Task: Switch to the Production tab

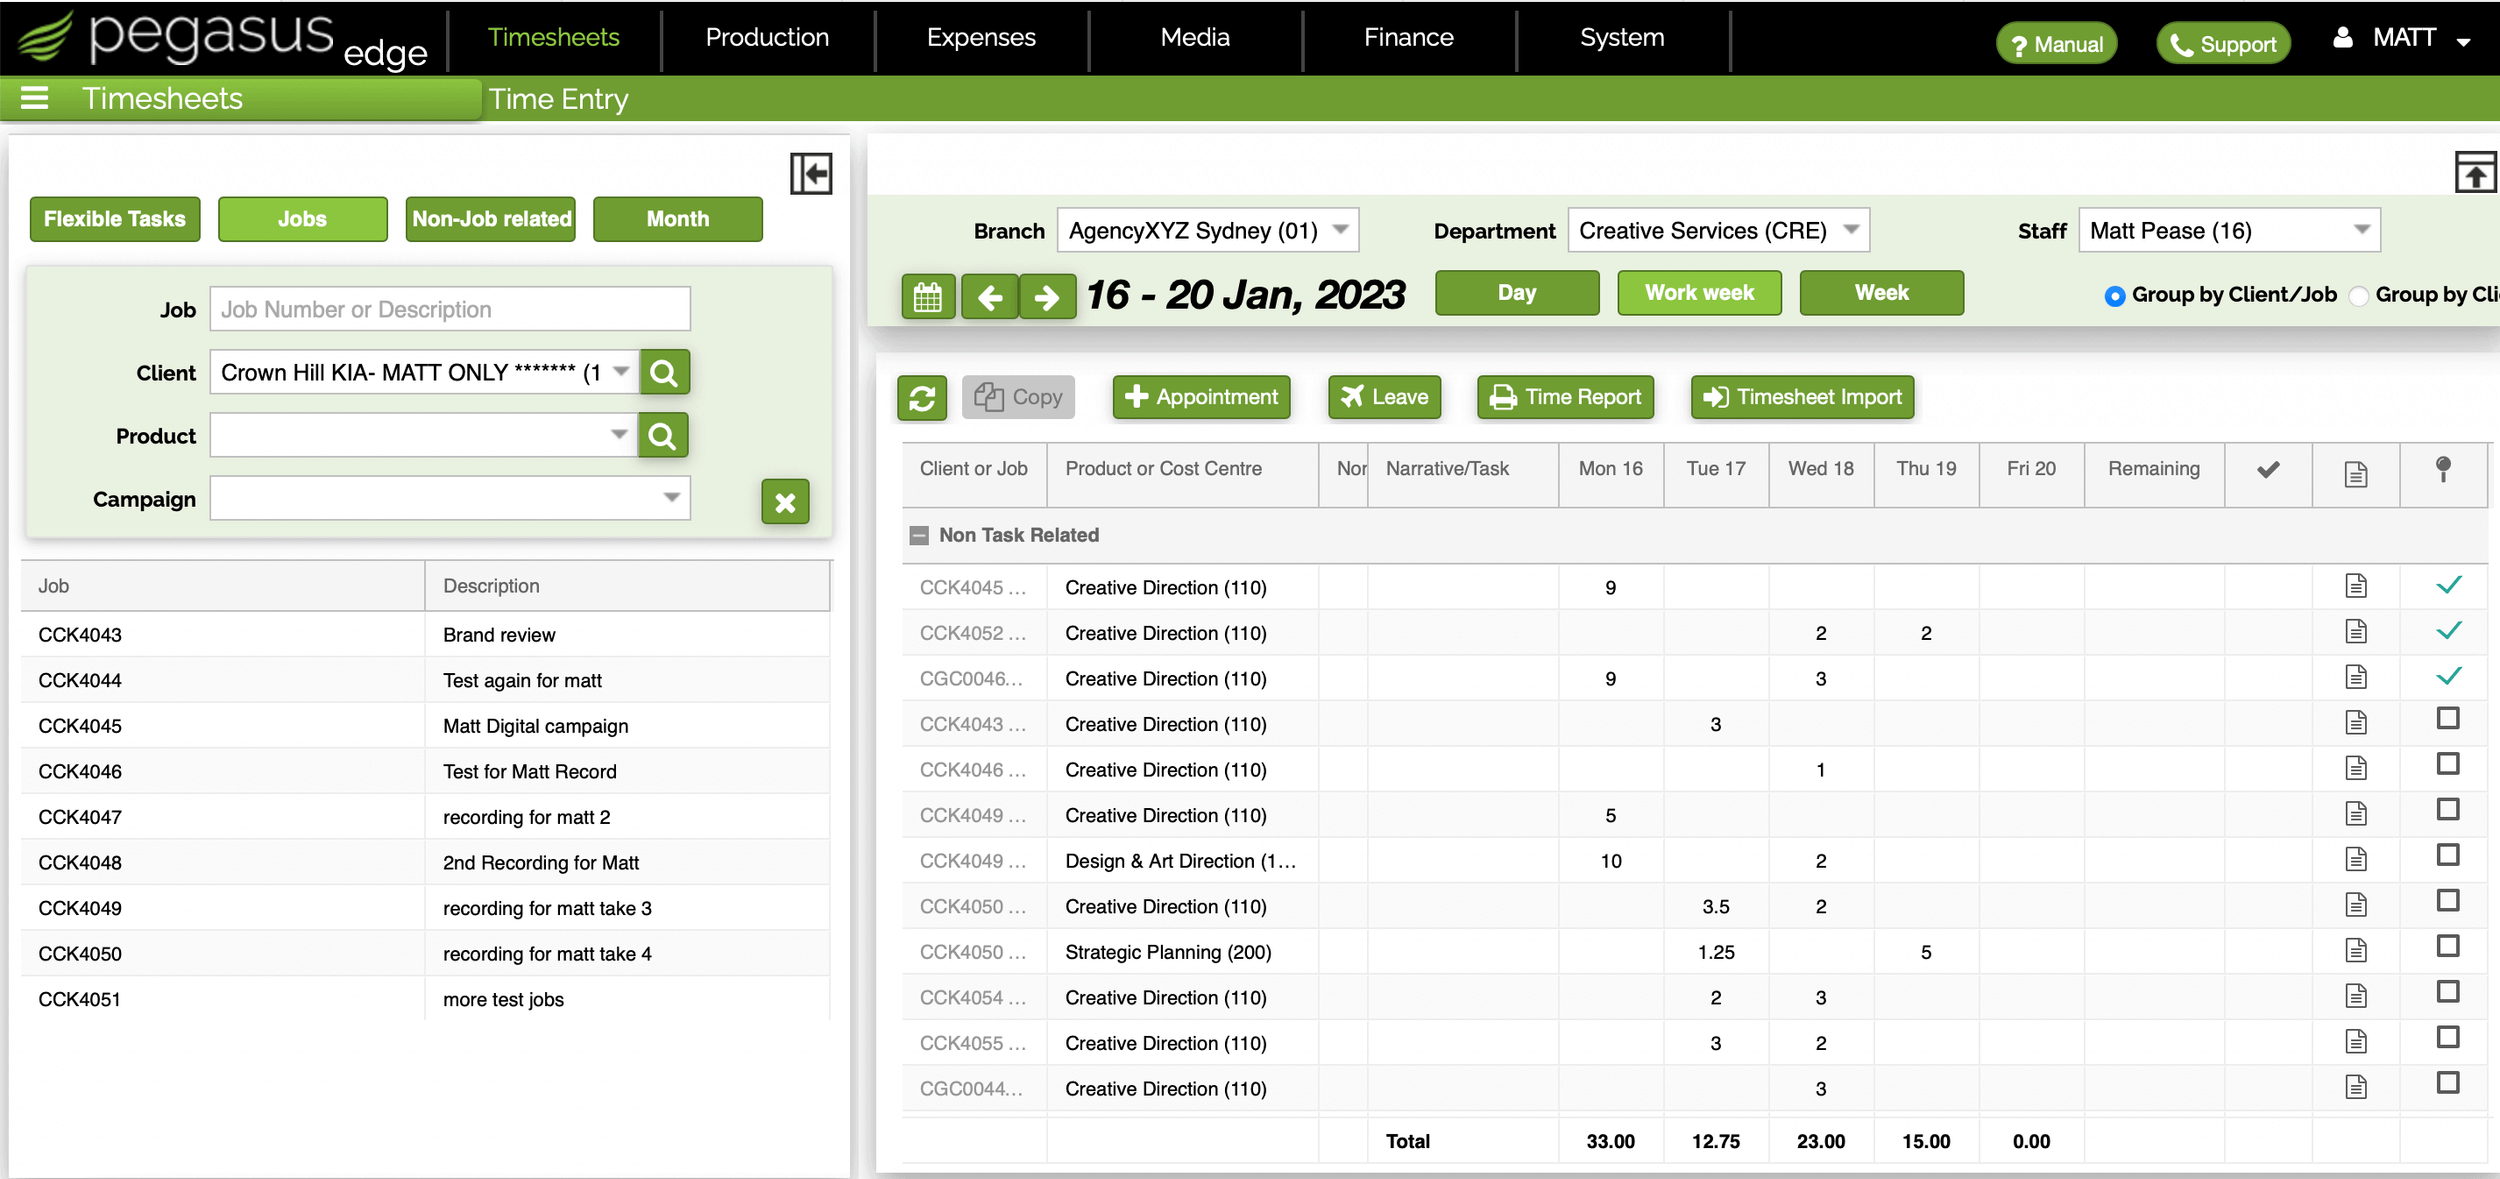Action: point(766,37)
